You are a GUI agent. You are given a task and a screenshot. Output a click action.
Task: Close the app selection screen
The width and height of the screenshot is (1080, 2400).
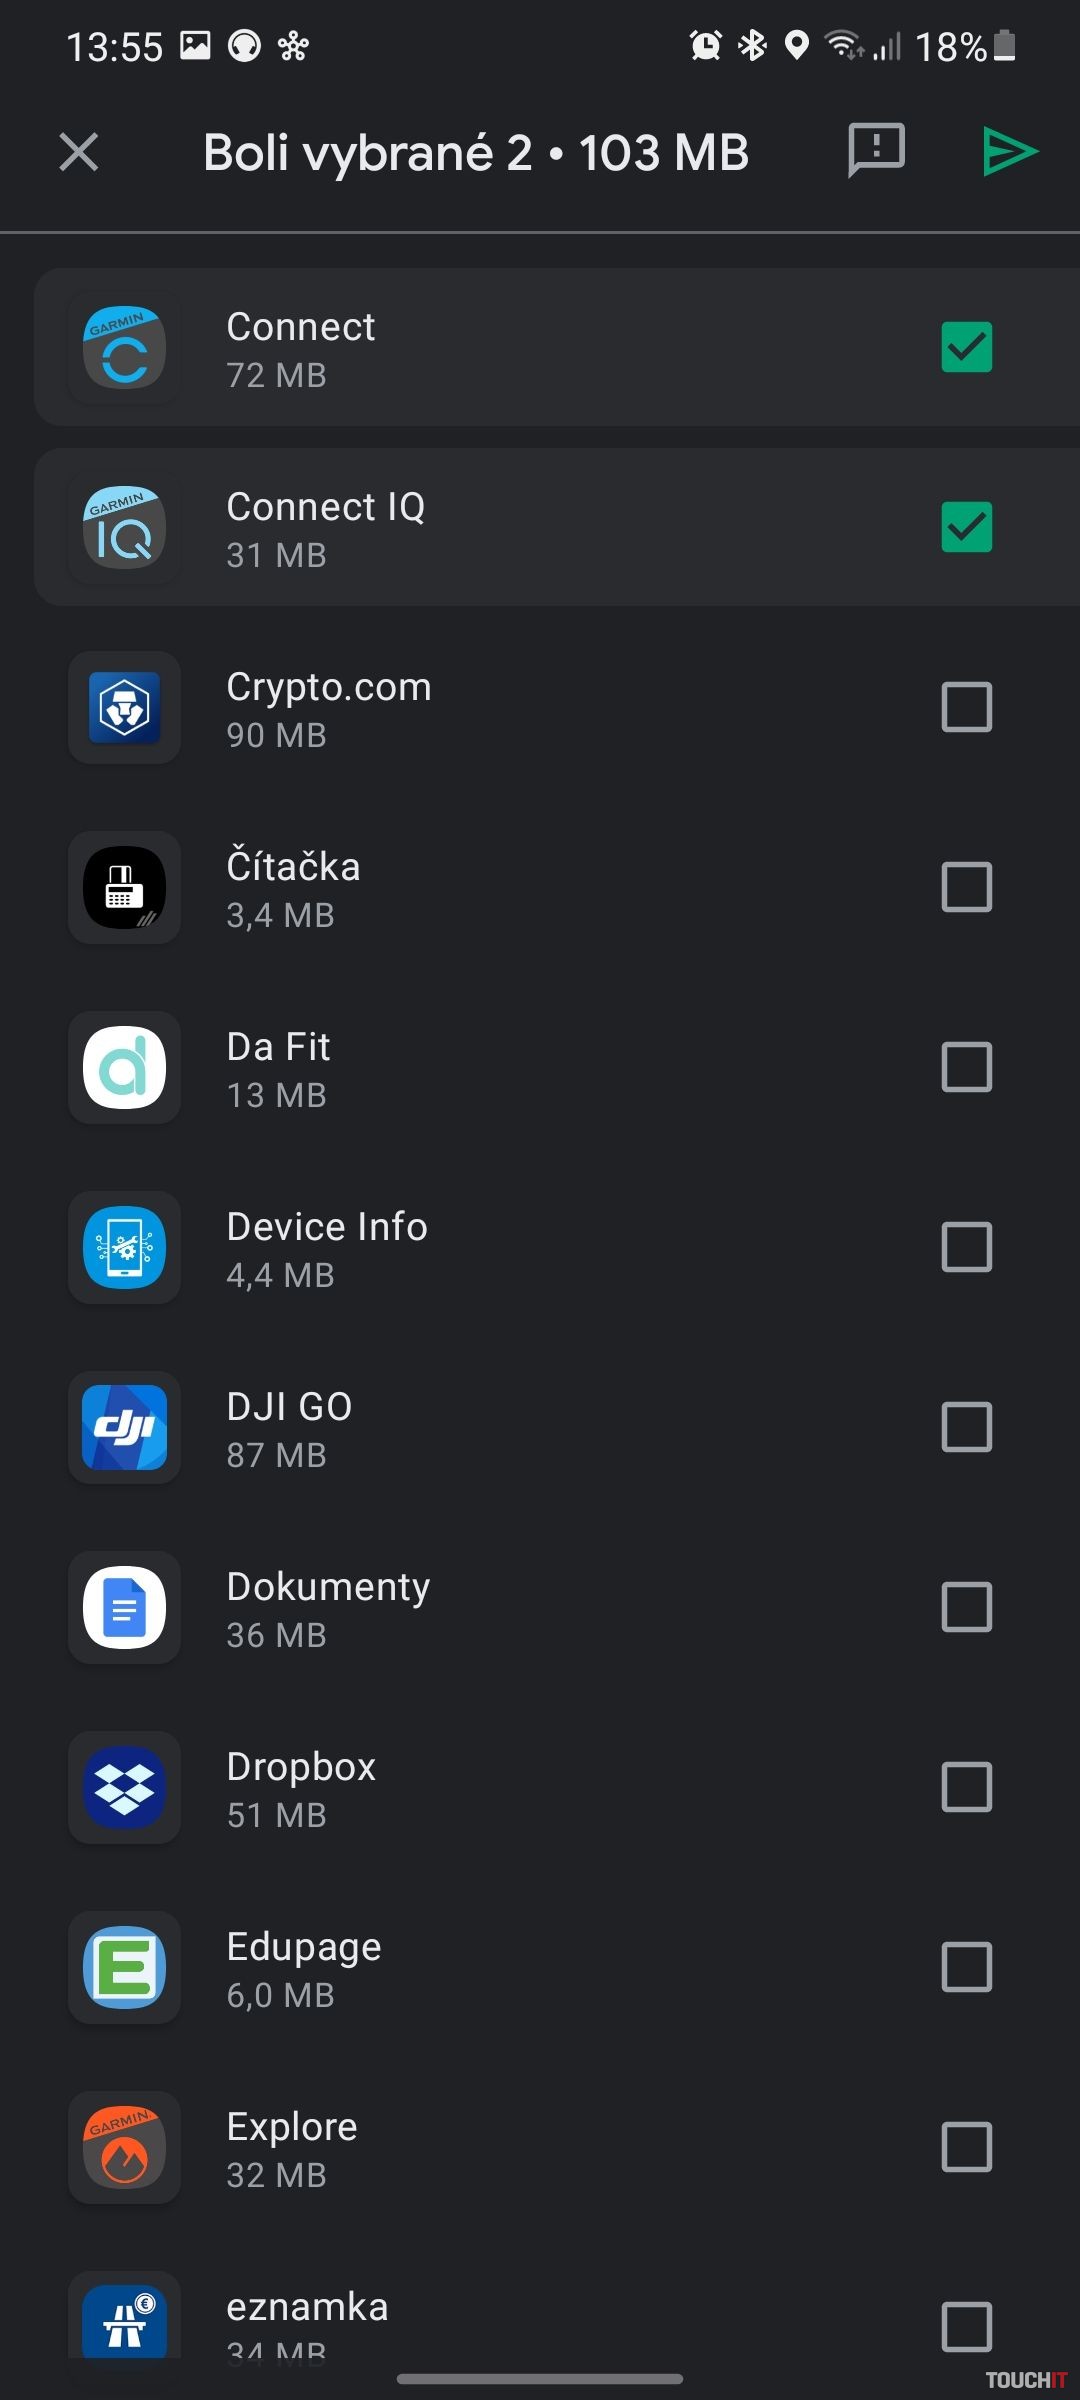(79, 153)
